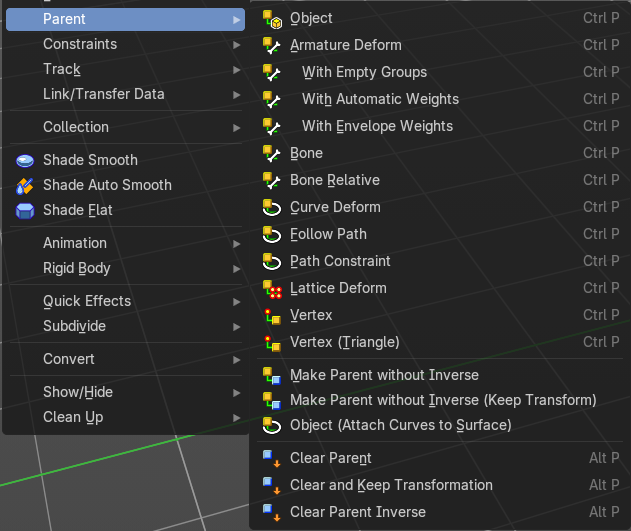Image resolution: width=631 pixels, height=531 pixels.
Task: Apply Shade Auto Smooth
Action: [126, 185]
